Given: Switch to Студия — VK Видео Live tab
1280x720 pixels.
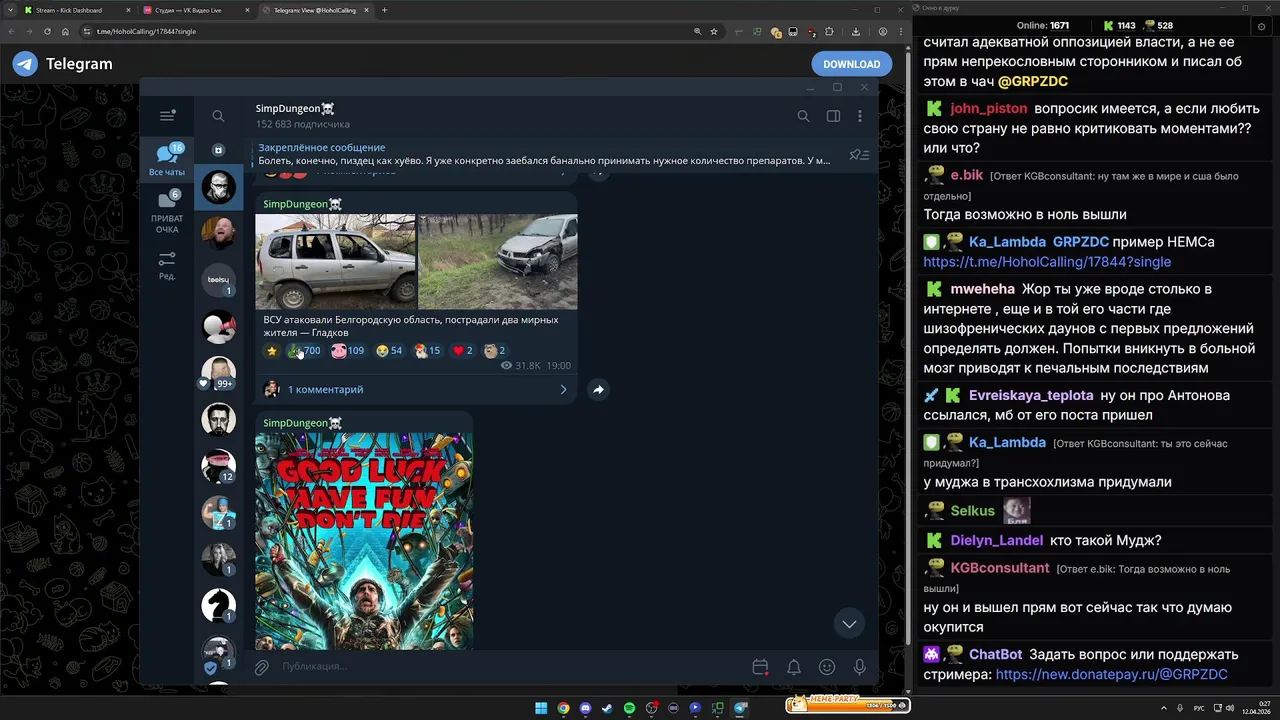Looking at the screenshot, I should click(196, 10).
